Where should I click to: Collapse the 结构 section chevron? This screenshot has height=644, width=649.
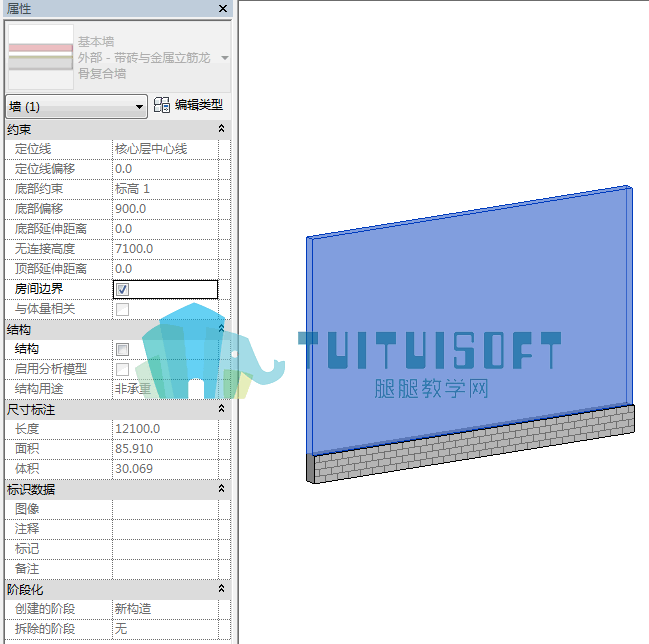click(221, 329)
